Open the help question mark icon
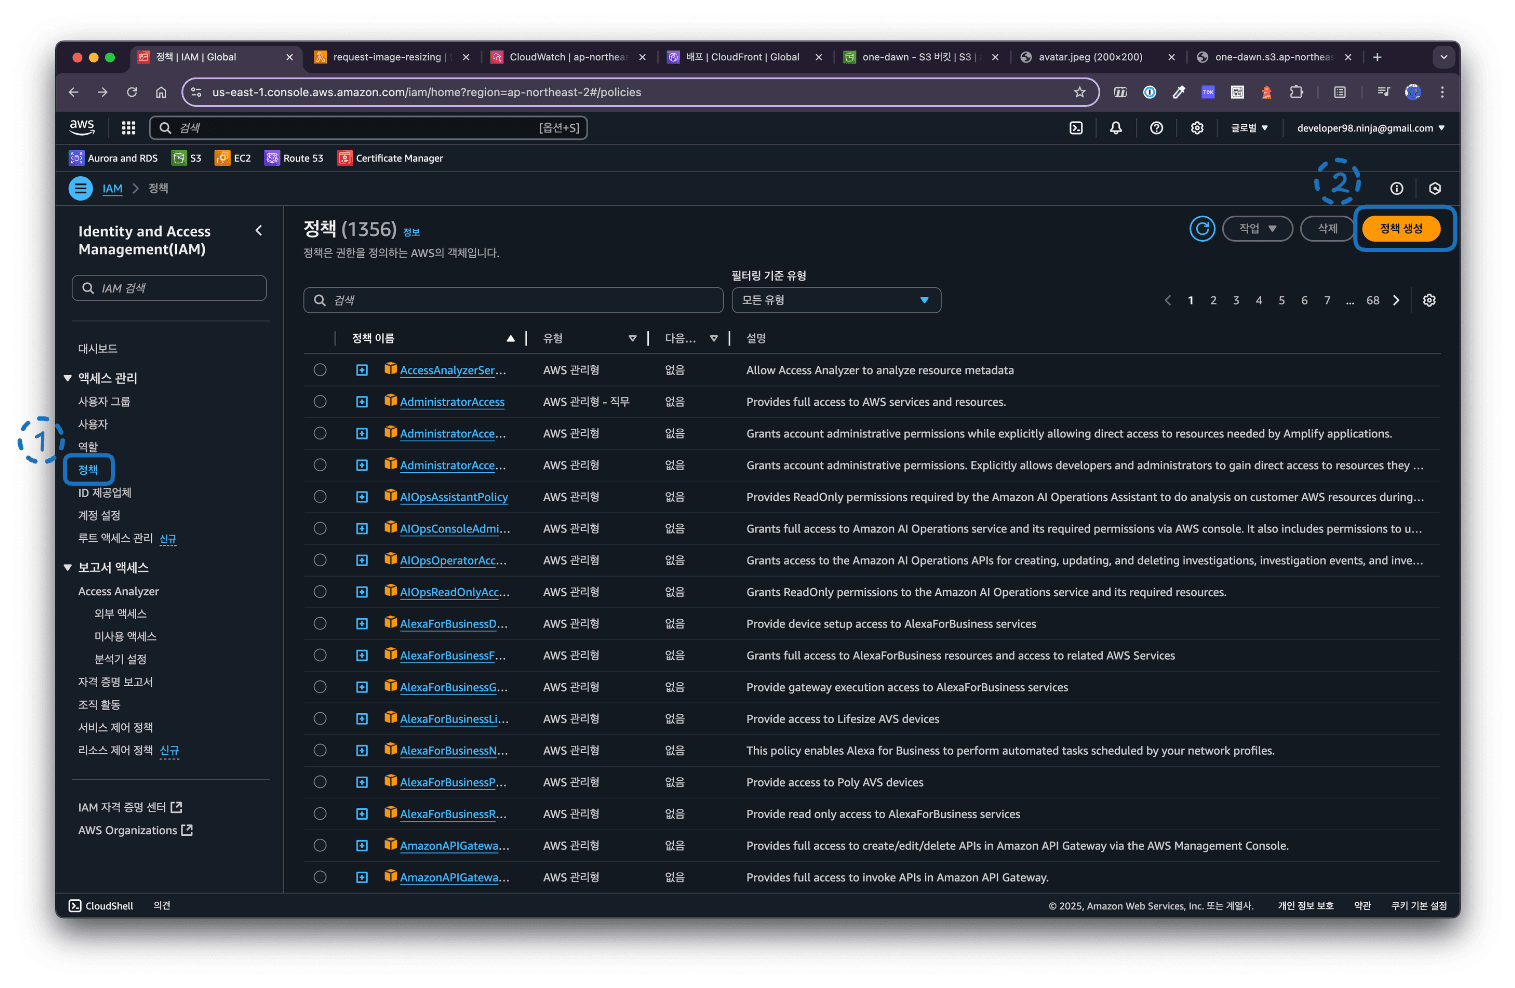 pyautogui.click(x=1157, y=128)
